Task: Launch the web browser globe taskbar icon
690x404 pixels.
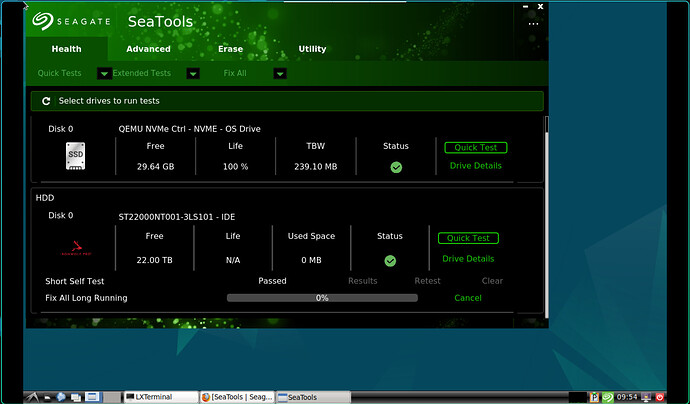Action: 61,397
